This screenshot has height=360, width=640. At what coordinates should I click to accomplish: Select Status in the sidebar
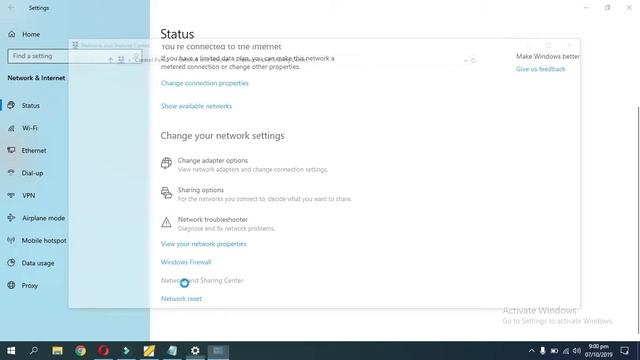click(31, 105)
